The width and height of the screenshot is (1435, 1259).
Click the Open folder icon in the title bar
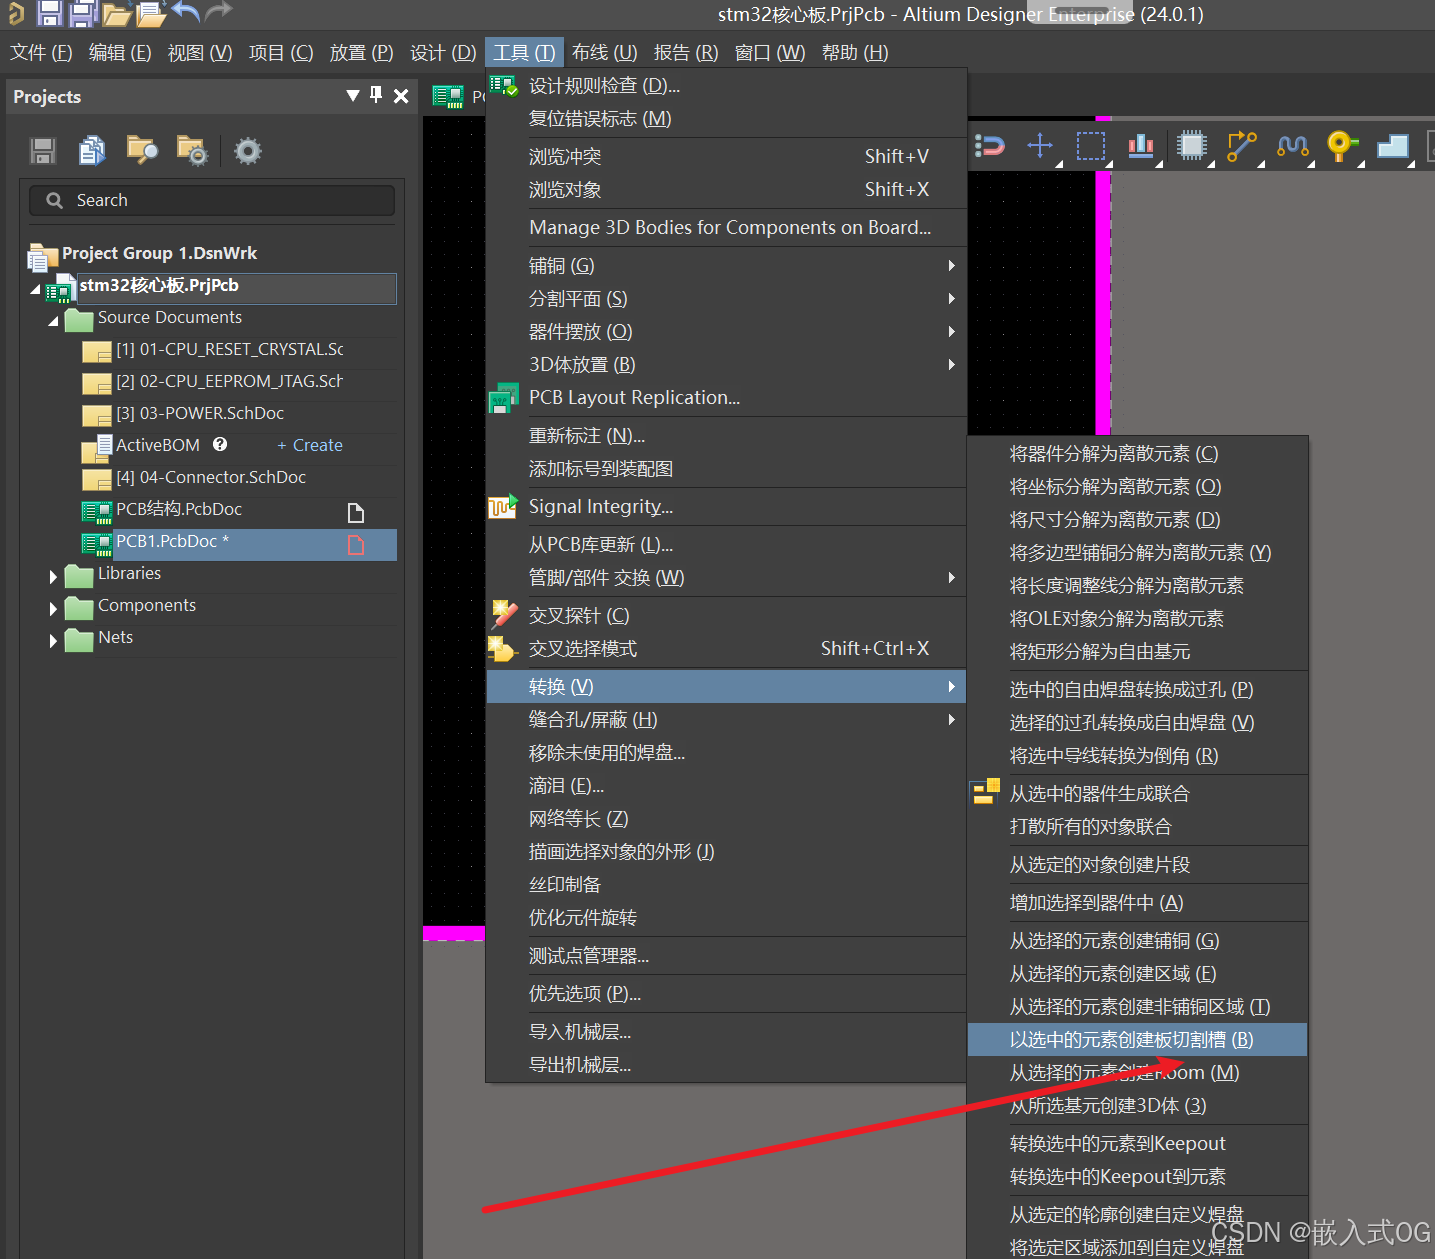click(x=117, y=13)
